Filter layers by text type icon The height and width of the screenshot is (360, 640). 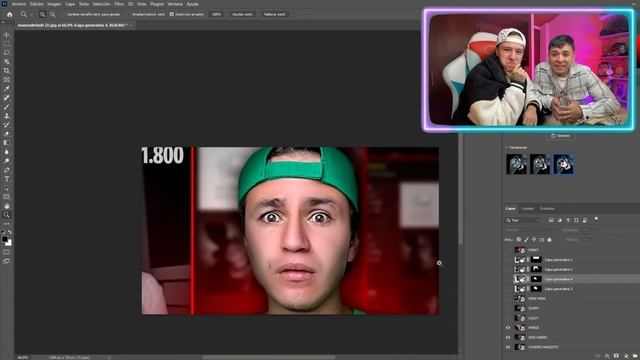(x=568, y=220)
